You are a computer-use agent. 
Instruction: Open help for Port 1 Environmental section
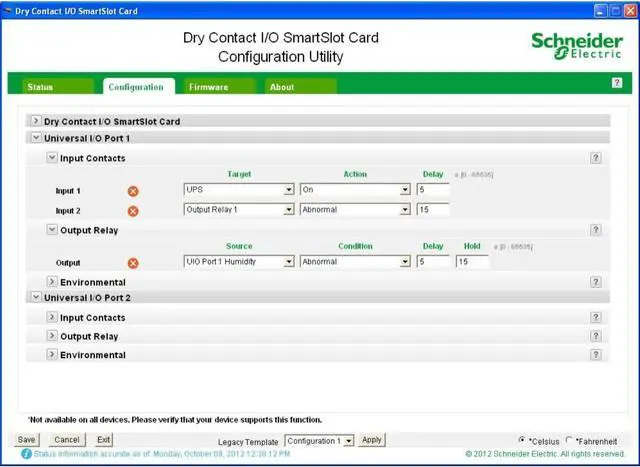point(596,282)
